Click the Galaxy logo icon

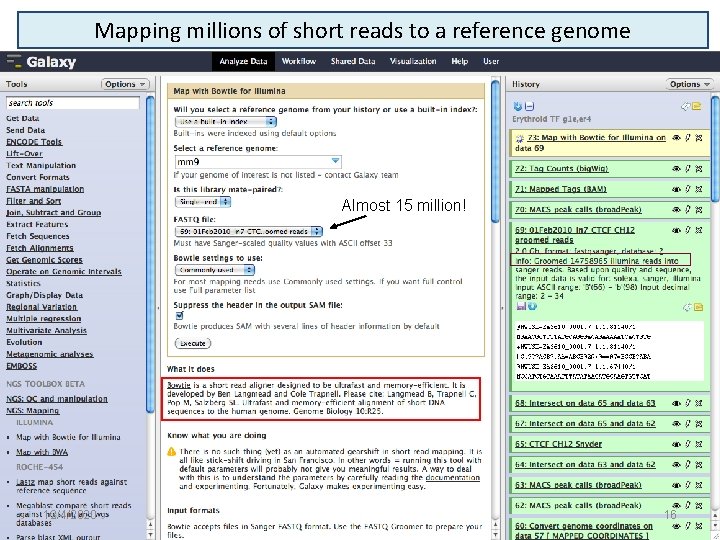(x=14, y=61)
